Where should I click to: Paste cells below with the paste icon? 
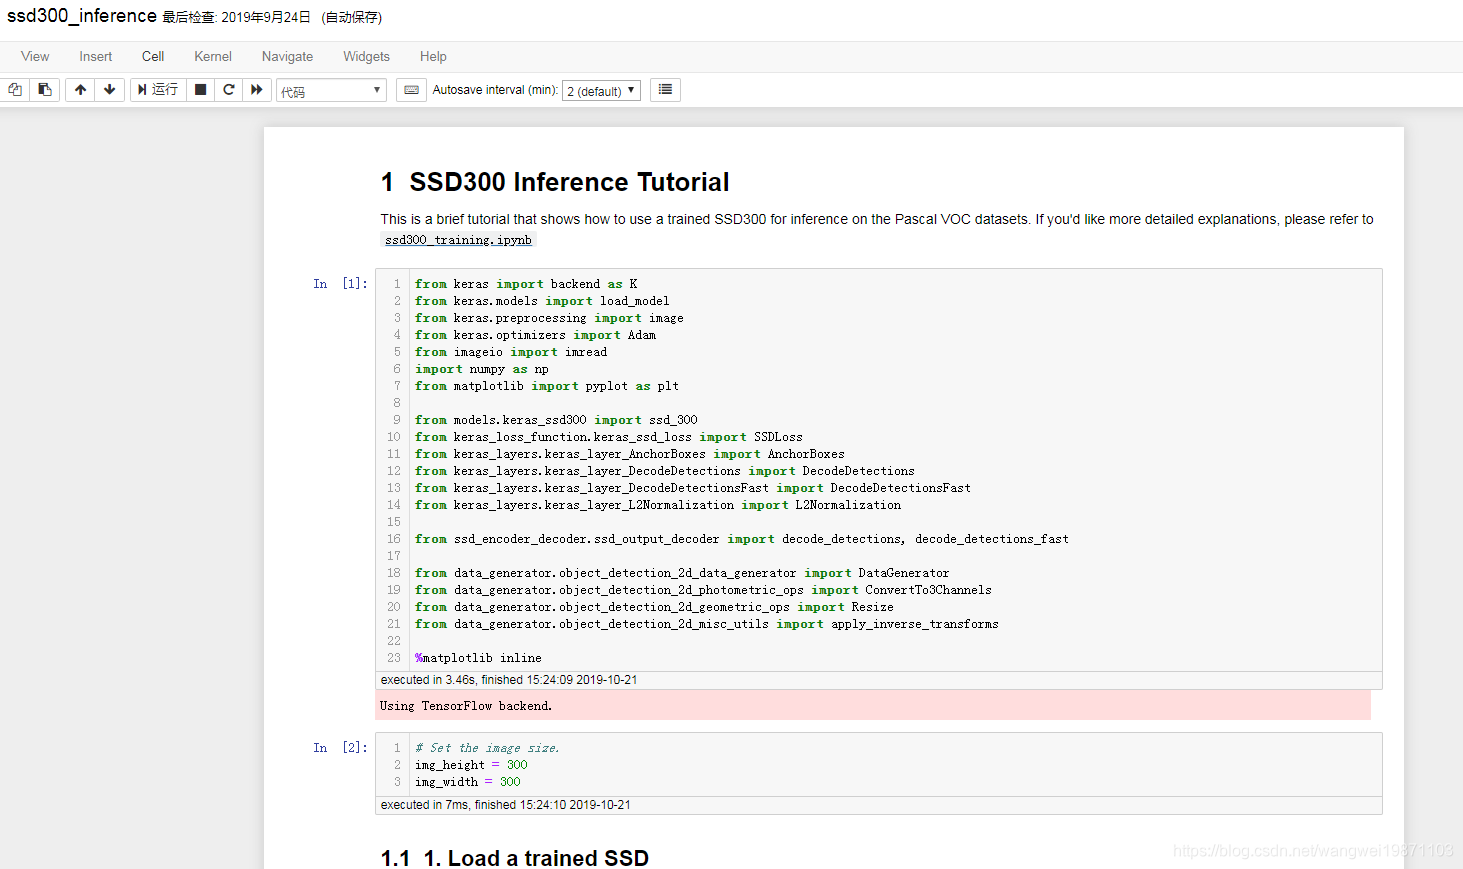pyautogui.click(x=45, y=90)
